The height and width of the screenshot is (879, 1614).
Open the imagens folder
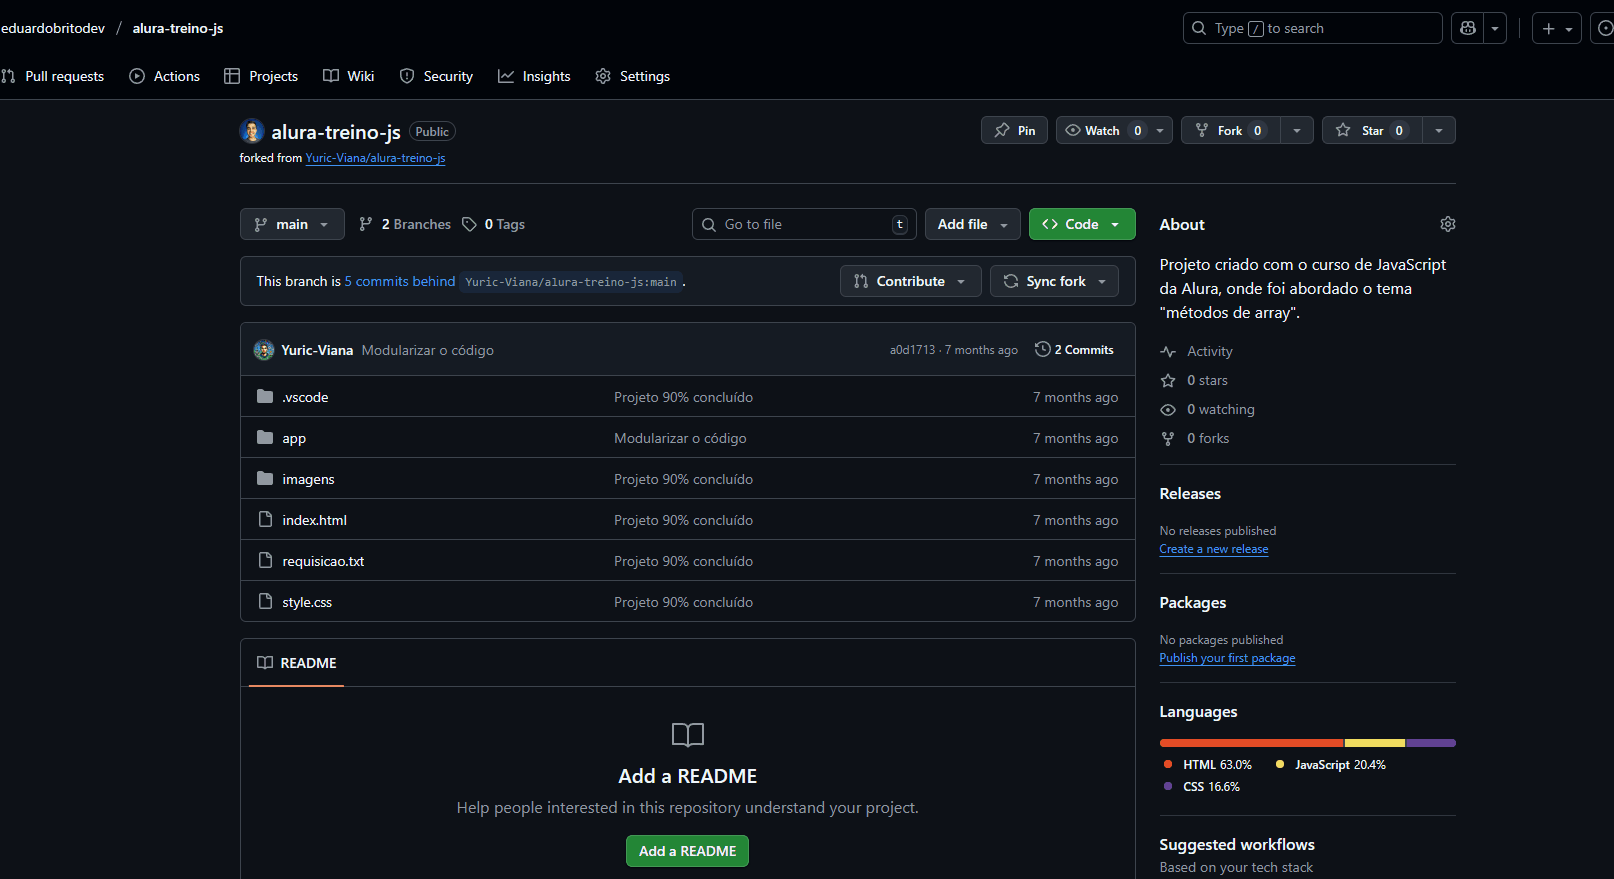tap(308, 479)
